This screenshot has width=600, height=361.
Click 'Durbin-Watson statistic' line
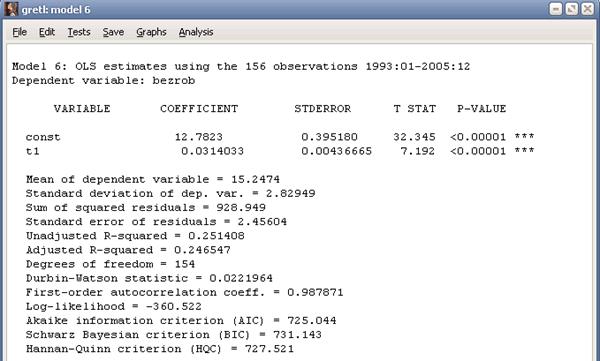(149, 279)
